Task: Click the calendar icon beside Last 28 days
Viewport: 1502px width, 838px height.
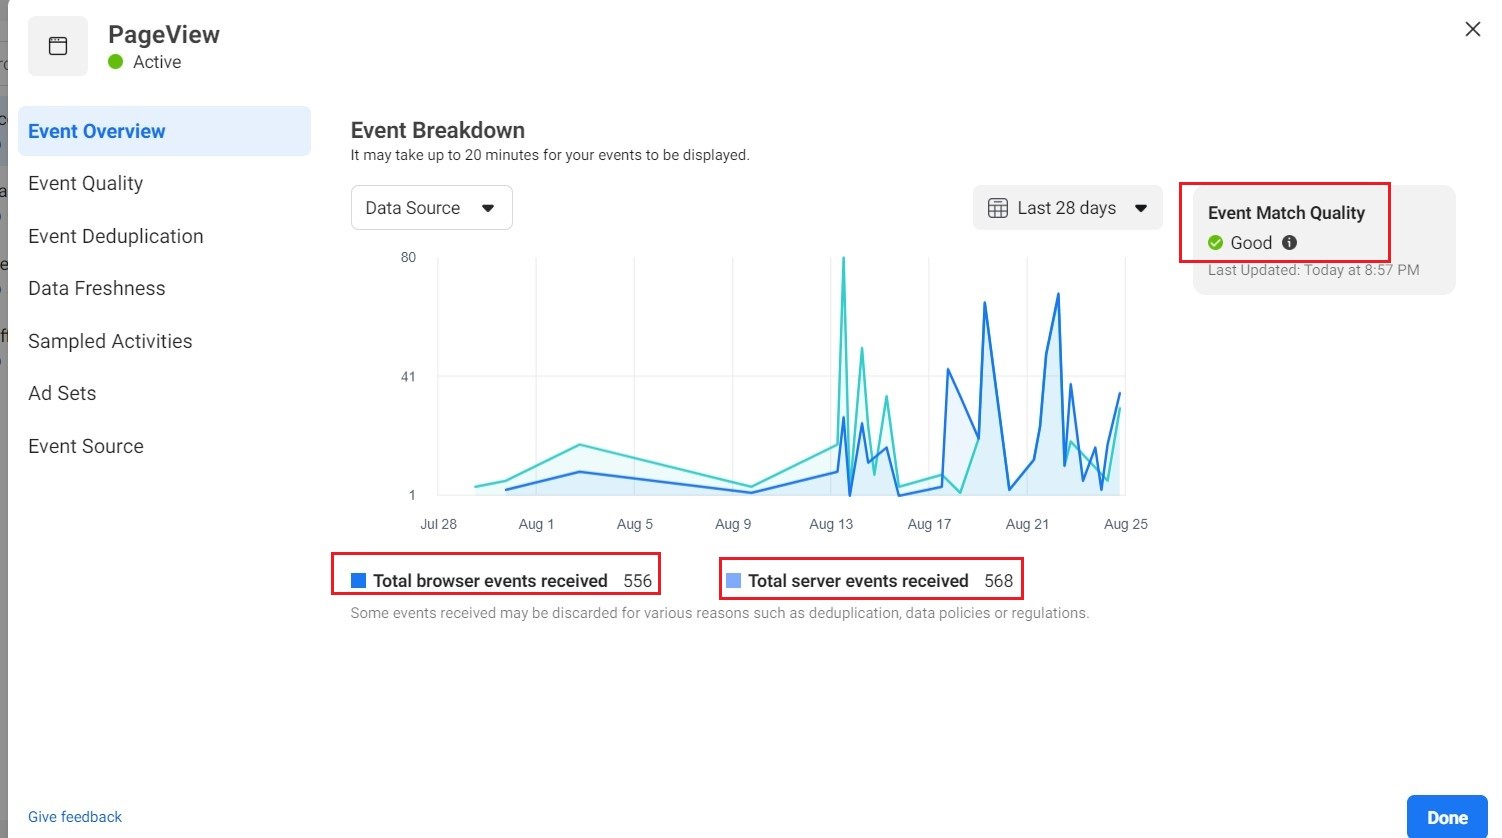Action: tap(997, 208)
